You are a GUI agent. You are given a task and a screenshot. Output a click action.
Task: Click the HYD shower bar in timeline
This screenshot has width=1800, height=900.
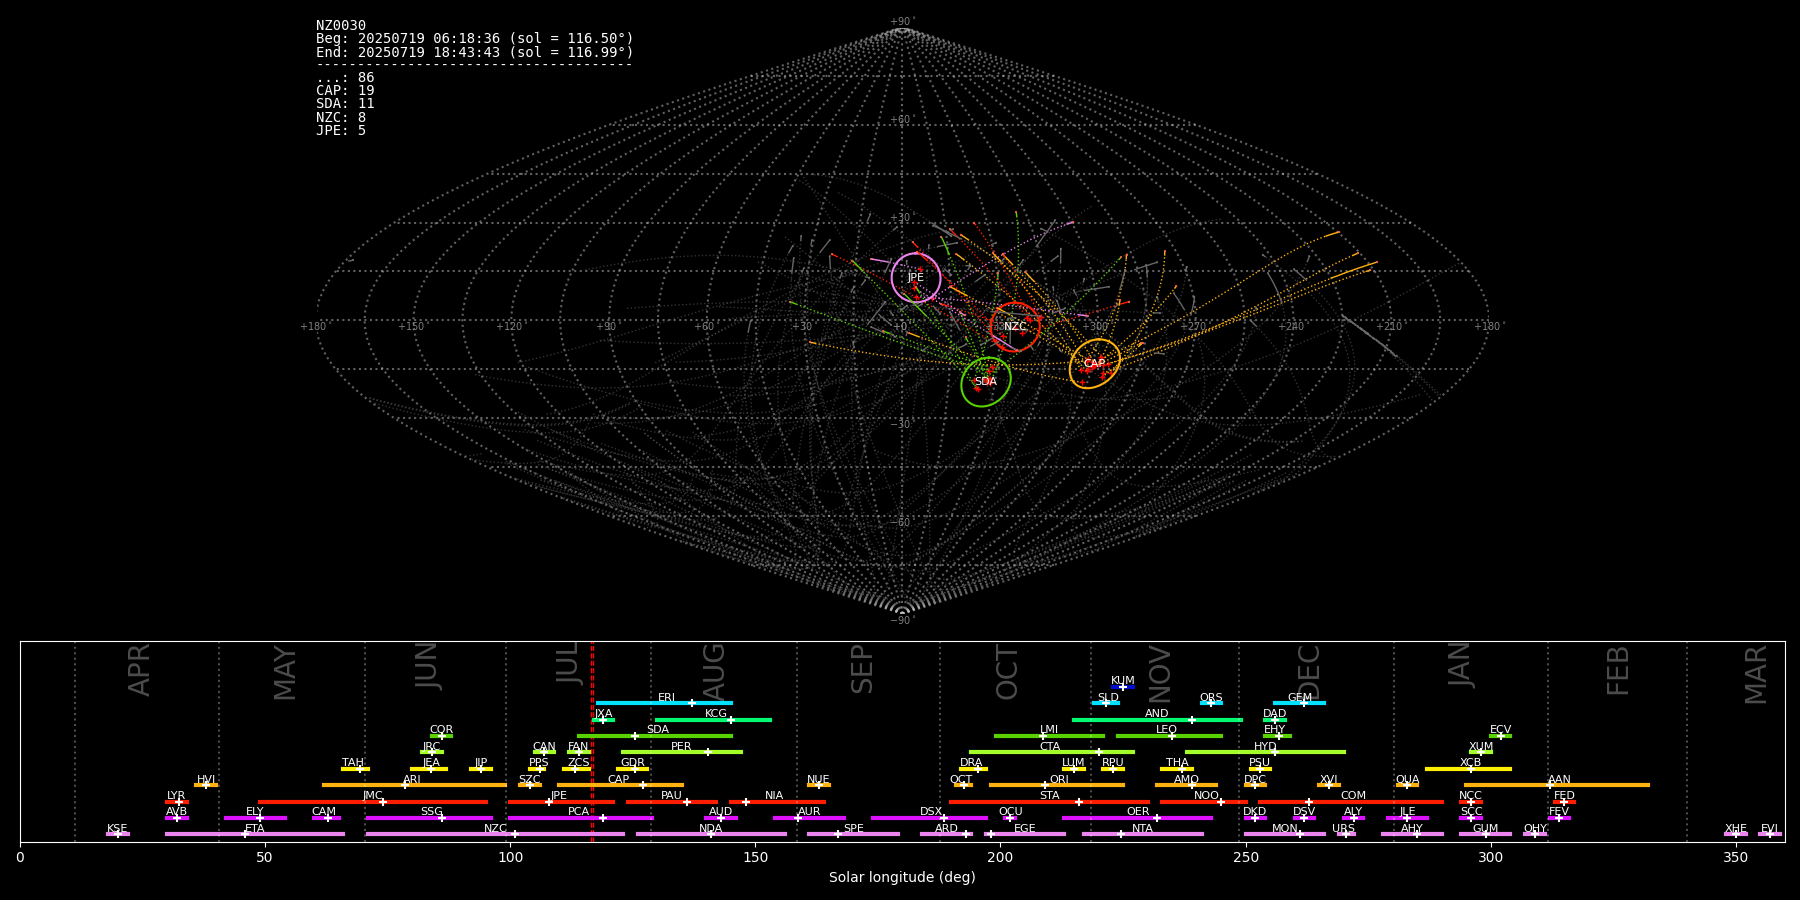1265,752
